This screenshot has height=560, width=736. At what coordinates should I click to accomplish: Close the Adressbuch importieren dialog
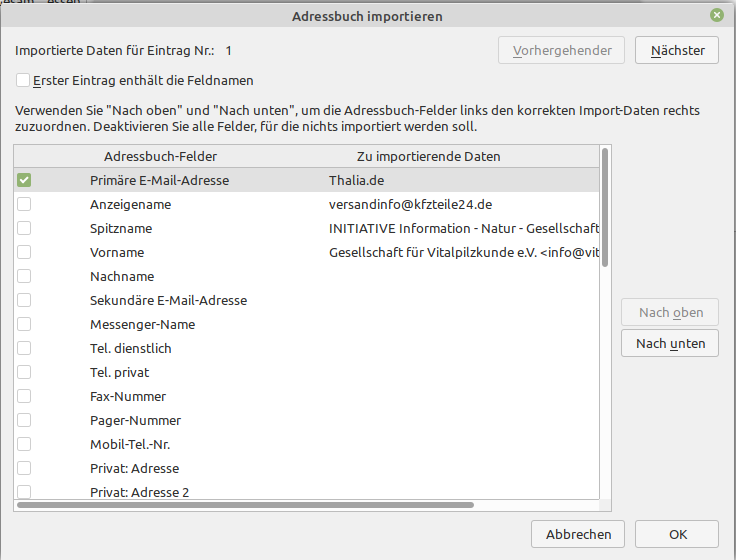(x=717, y=16)
